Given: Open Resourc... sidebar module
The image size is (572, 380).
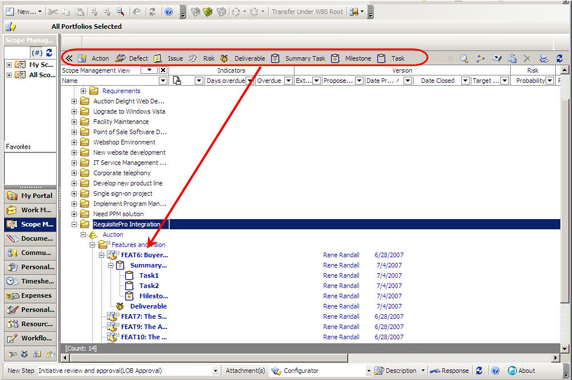Looking at the screenshot, I should coord(30,324).
